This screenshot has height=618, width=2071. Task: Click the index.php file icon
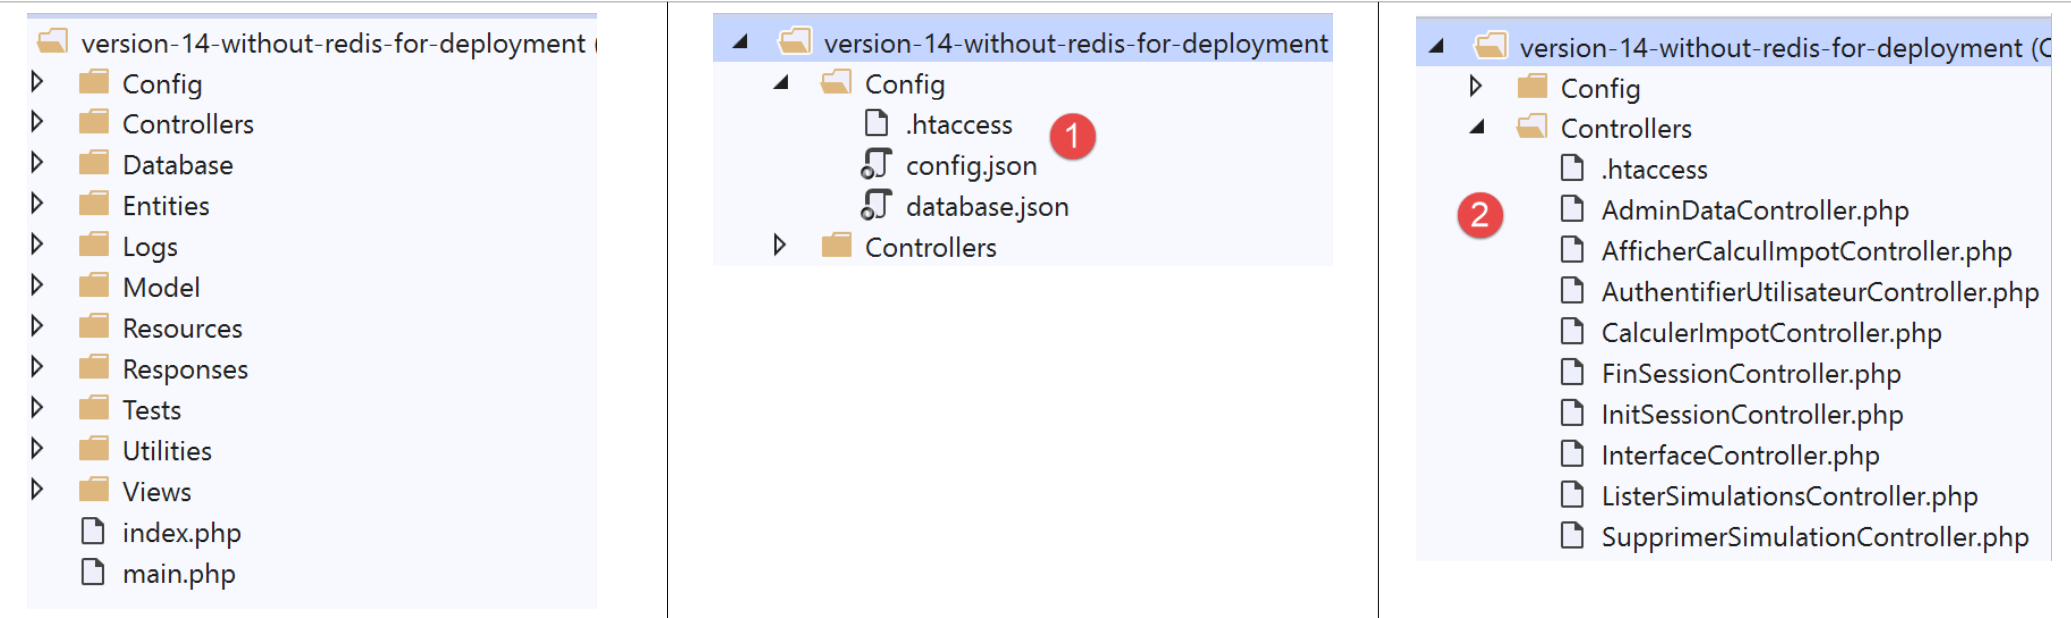(x=93, y=532)
